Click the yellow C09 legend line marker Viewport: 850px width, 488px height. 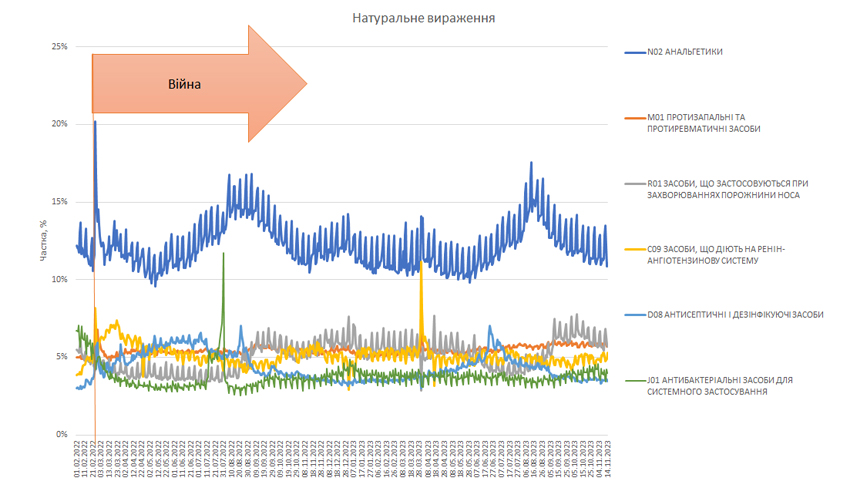tap(634, 248)
